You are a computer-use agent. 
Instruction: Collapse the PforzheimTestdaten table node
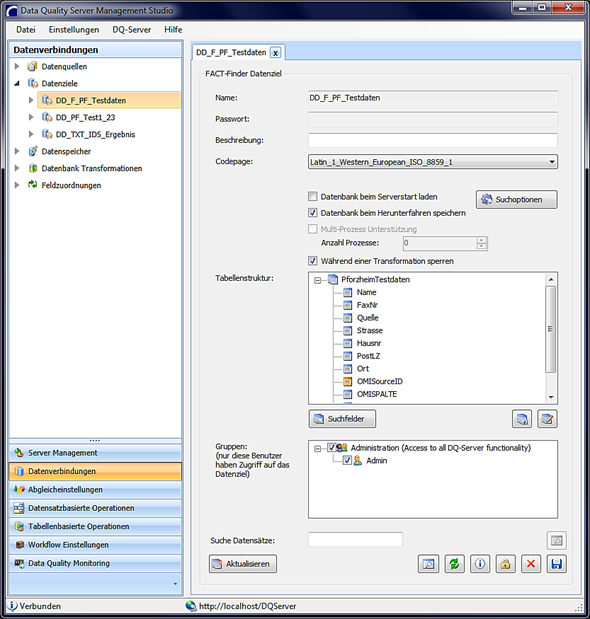[317, 280]
